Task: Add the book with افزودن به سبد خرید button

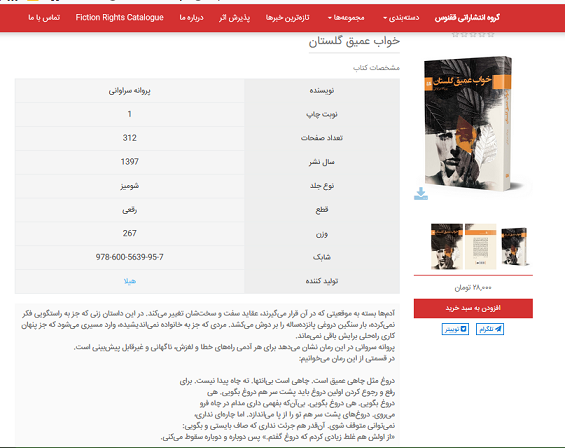Action: tap(473, 309)
